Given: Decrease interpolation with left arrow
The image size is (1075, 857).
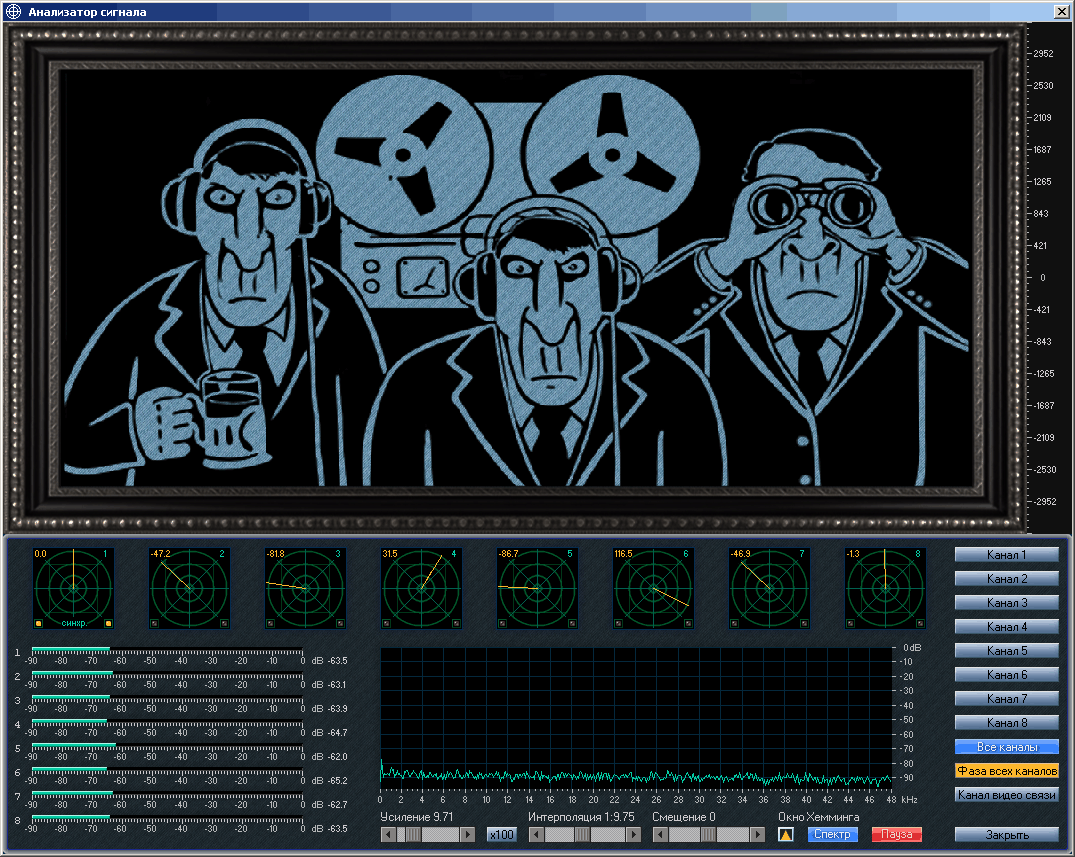Looking at the screenshot, I should (538, 834).
